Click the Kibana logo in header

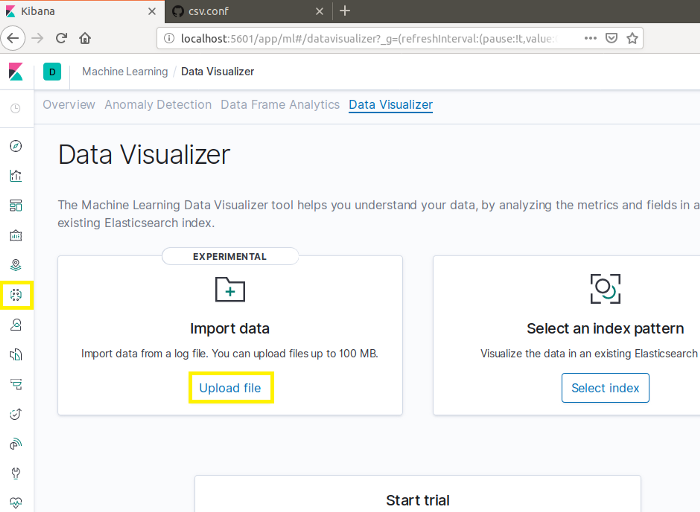[16, 71]
